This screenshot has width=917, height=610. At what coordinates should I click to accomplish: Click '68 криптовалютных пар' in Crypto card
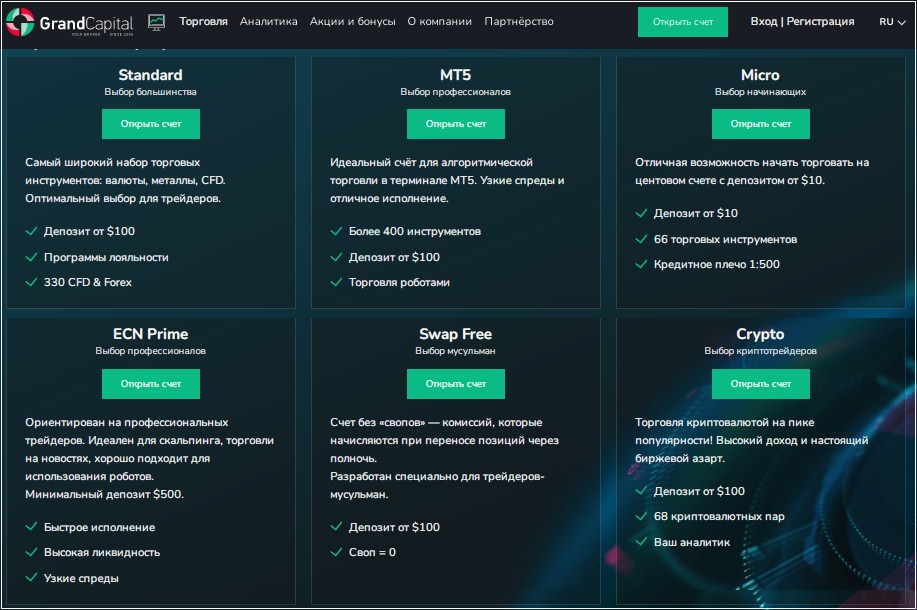(x=719, y=516)
